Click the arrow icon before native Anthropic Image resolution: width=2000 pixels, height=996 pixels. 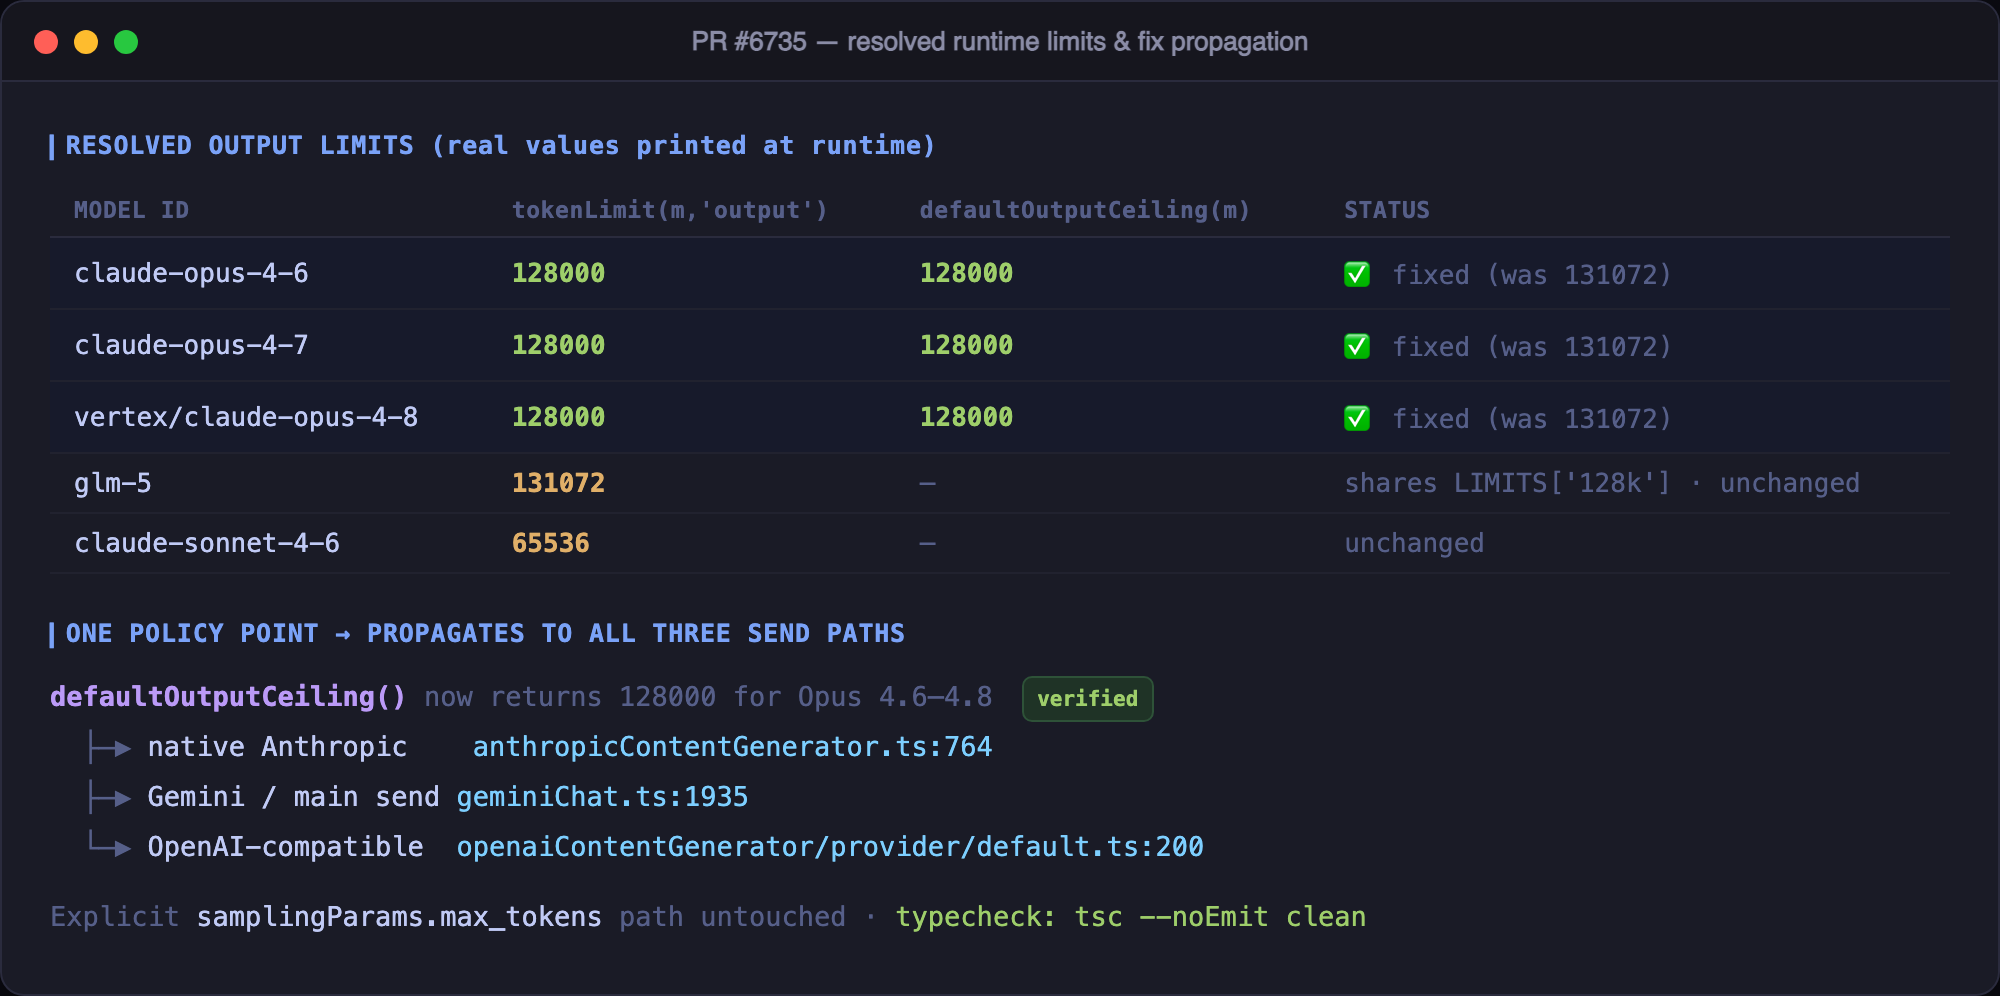coord(109,746)
